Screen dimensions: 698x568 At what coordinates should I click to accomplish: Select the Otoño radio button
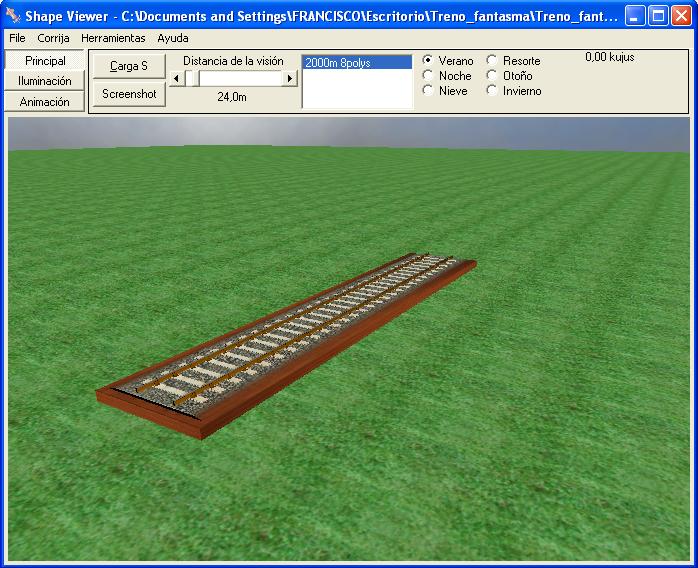[492, 76]
